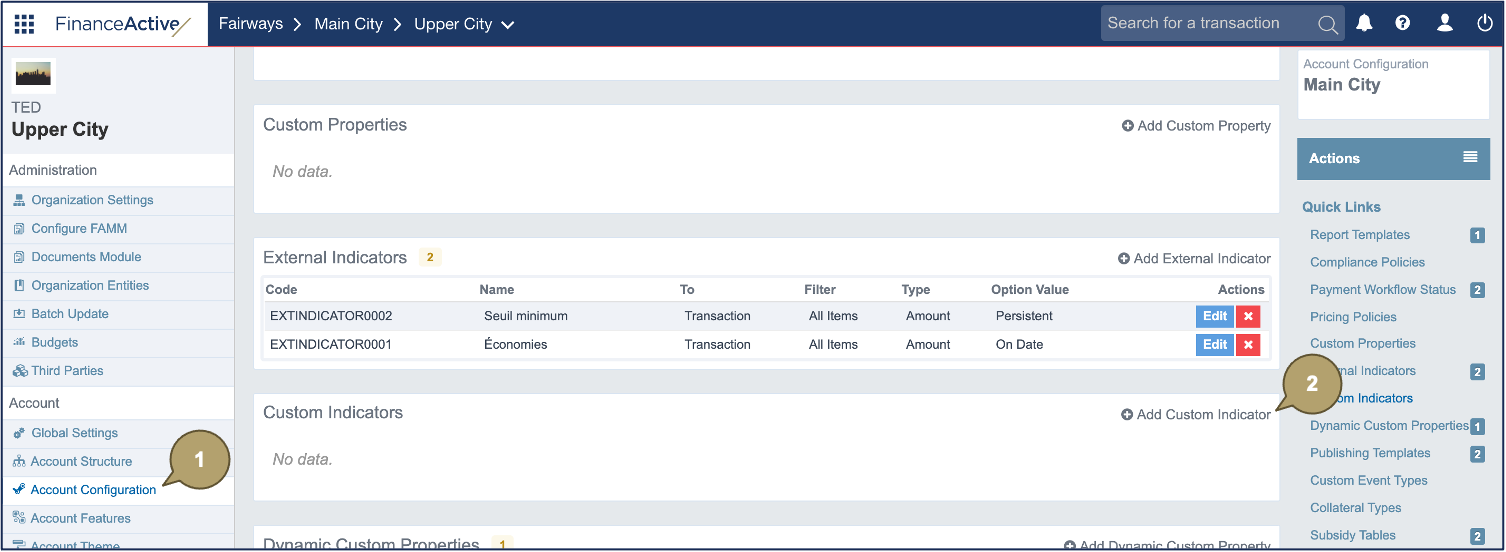Screen dimensions: 1506x552
Task: Click the power logout icon
Action: pyautogui.click(x=1485, y=23)
